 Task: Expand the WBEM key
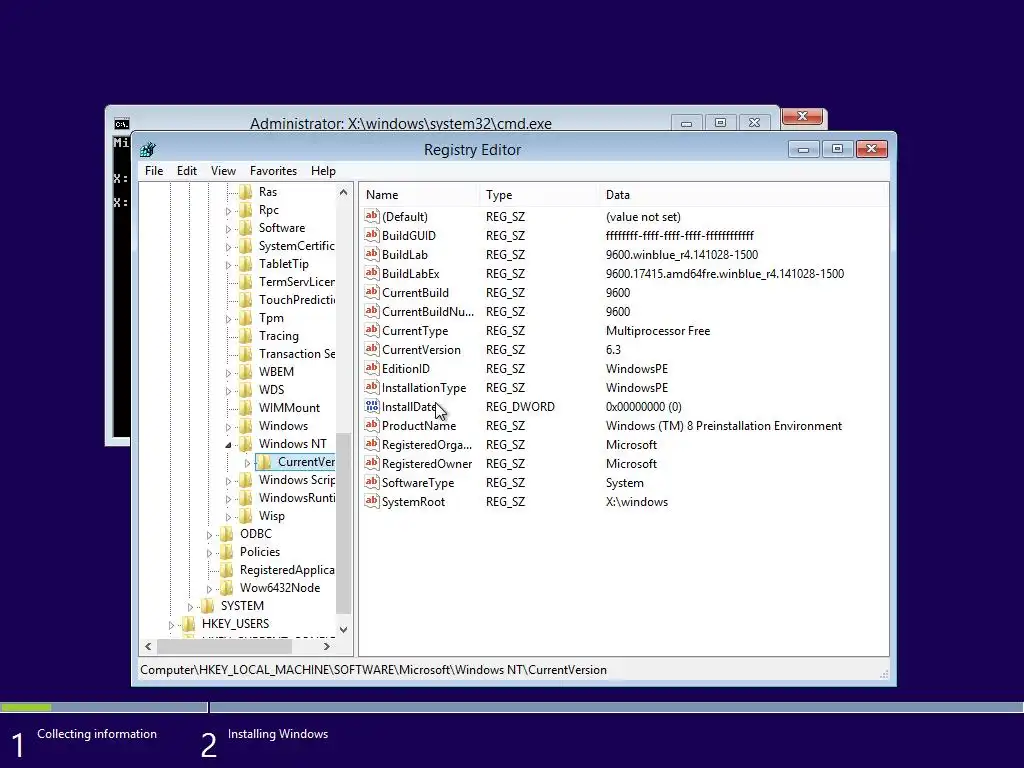click(228, 373)
